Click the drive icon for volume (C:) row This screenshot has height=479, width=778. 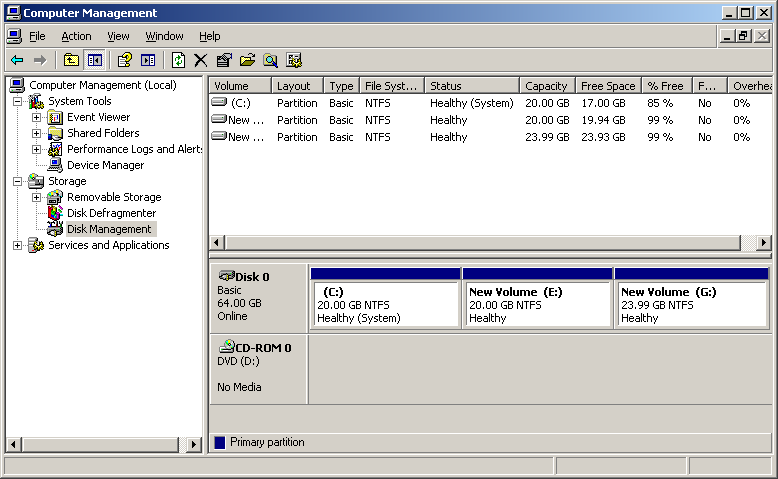(219, 102)
